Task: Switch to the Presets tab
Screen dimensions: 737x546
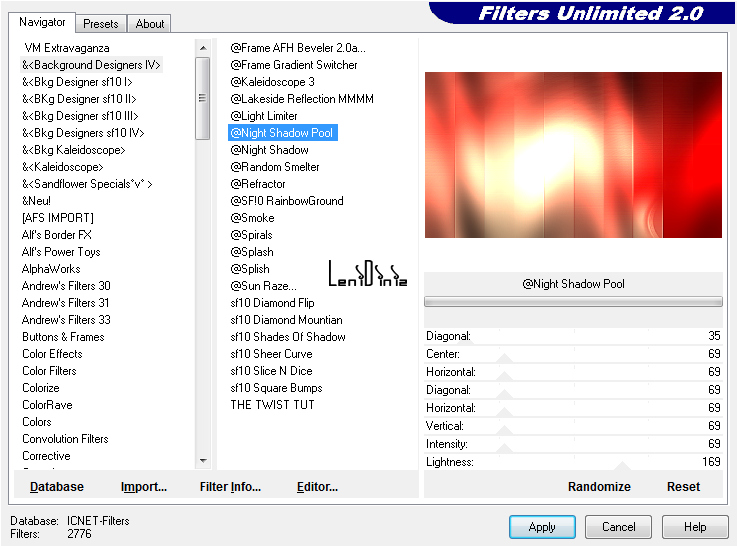Action: coord(101,24)
